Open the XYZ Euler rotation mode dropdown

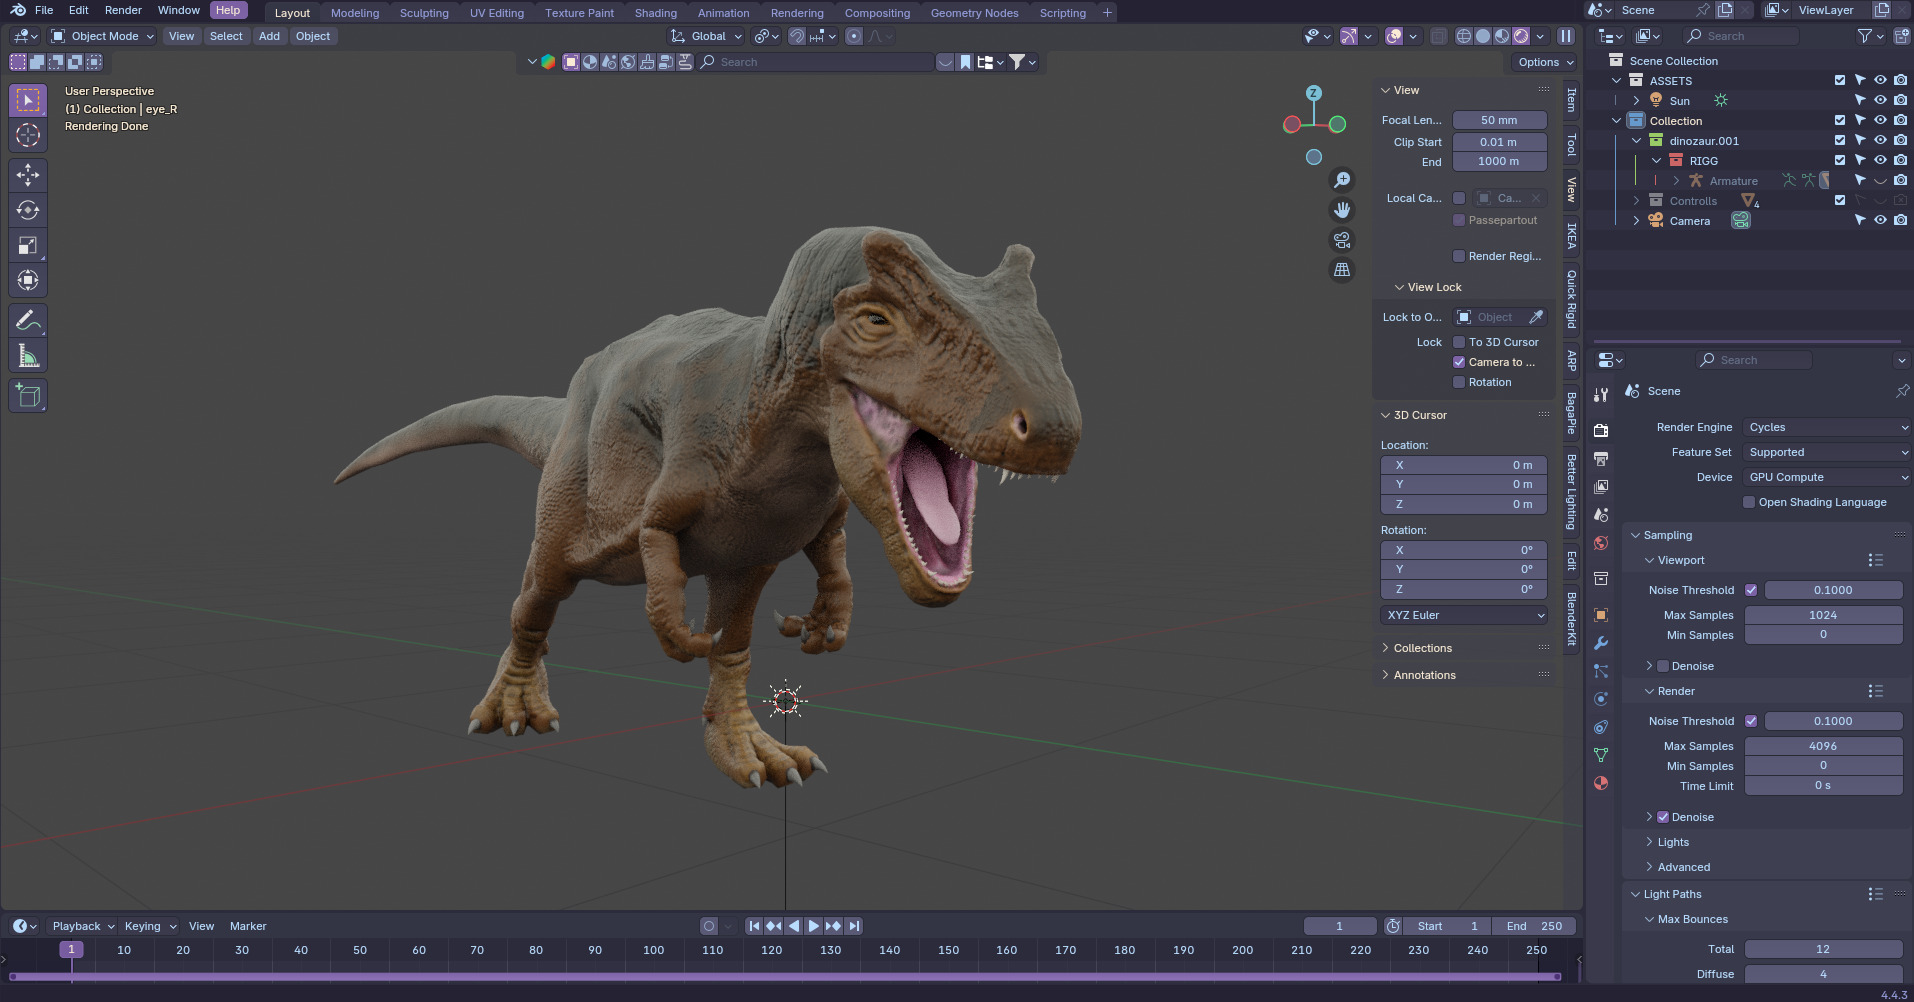[1464, 615]
